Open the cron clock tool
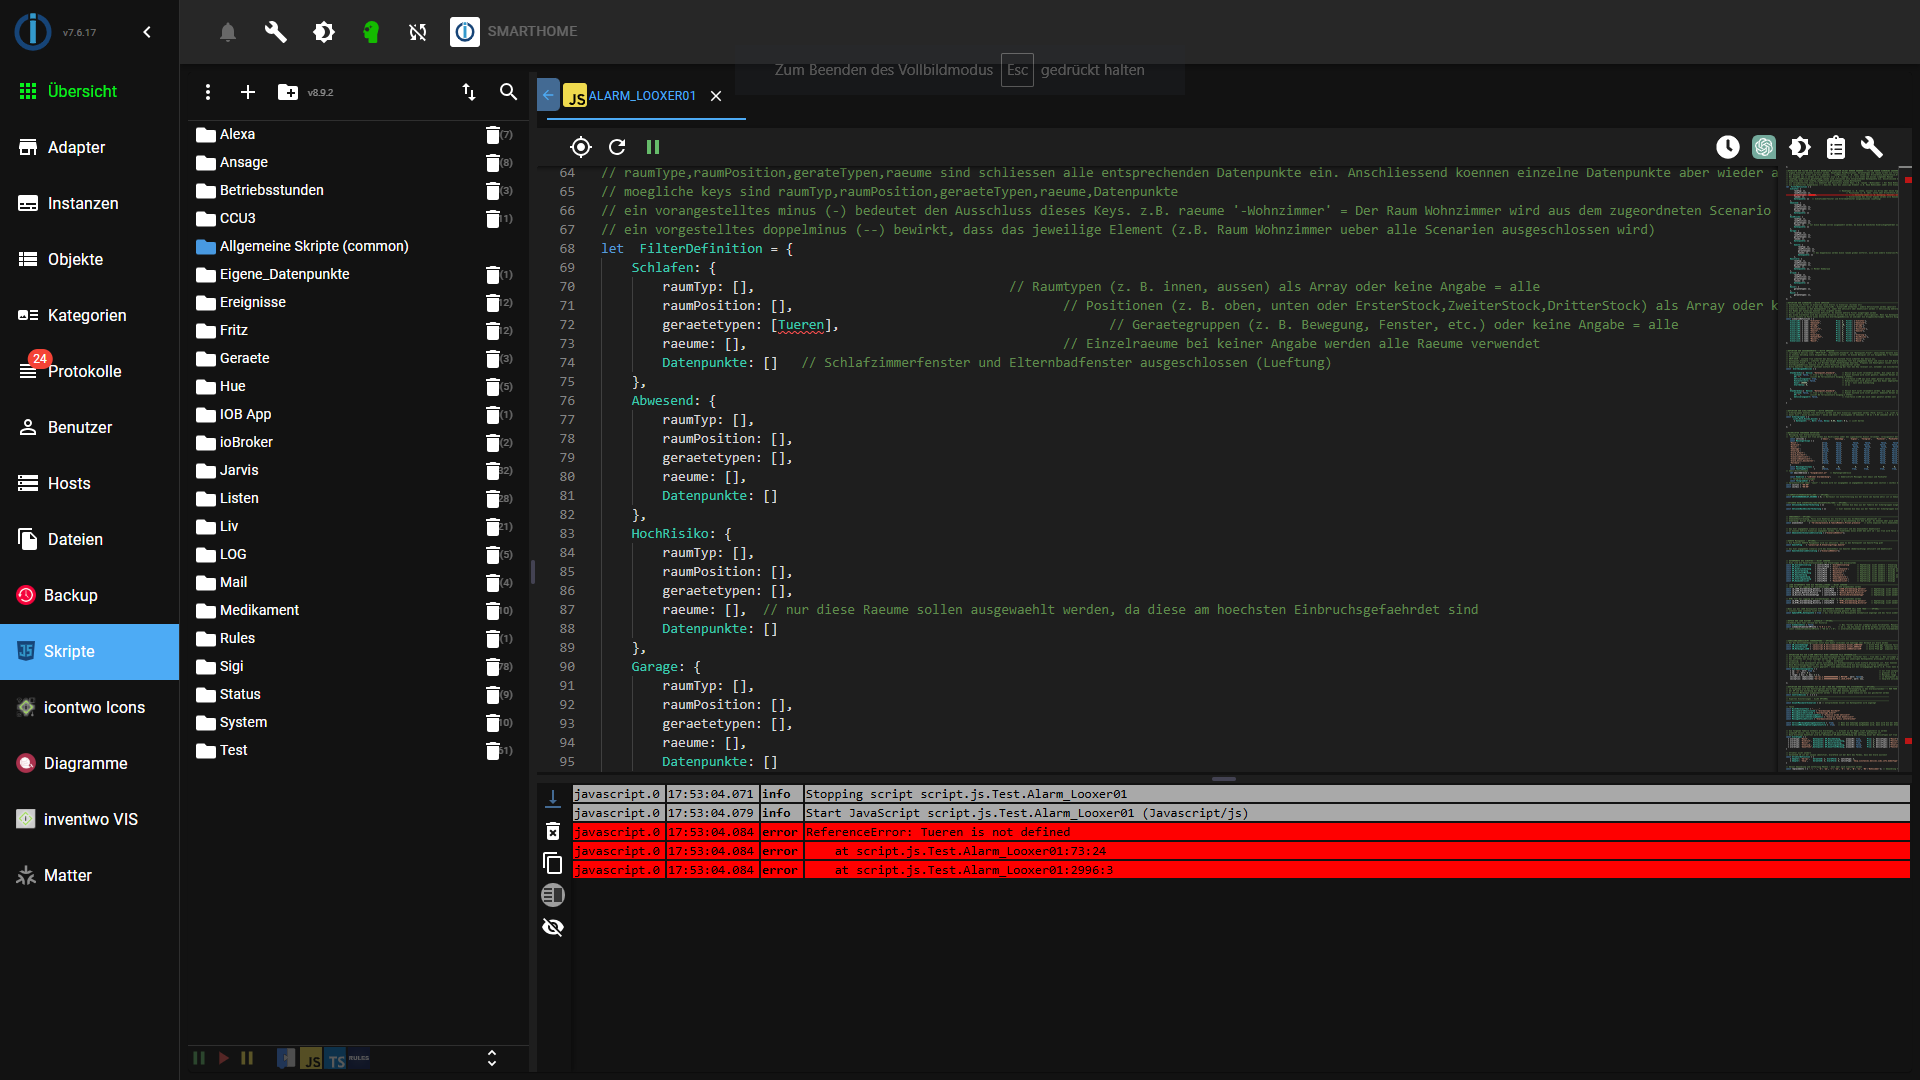1920x1080 pixels. tap(1728, 147)
